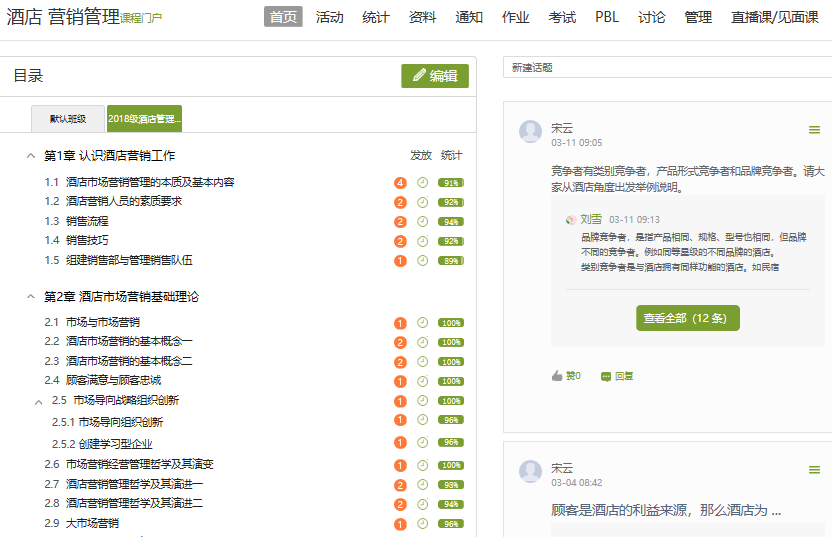Screen dimensions: 832x537
Task: Select the 2018级酒店管理 class tab
Action: point(144,118)
